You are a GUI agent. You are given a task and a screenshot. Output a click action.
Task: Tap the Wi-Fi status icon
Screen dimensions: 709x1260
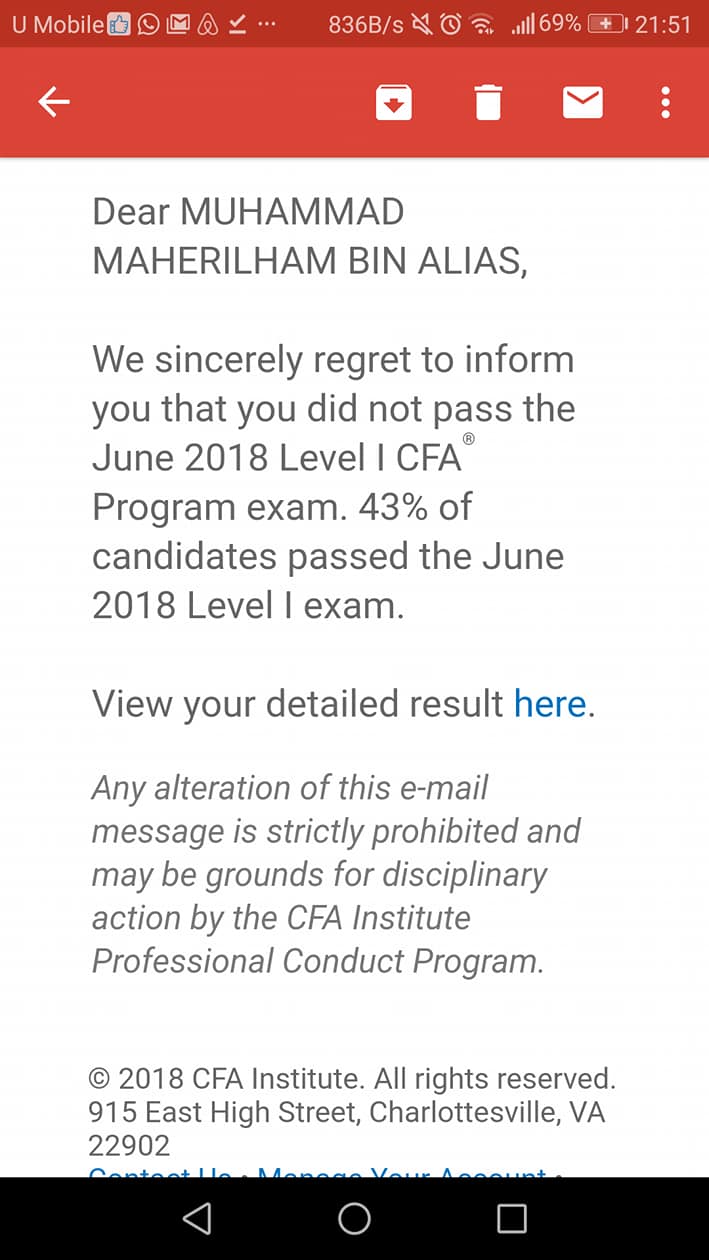pyautogui.click(x=483, y=24)
